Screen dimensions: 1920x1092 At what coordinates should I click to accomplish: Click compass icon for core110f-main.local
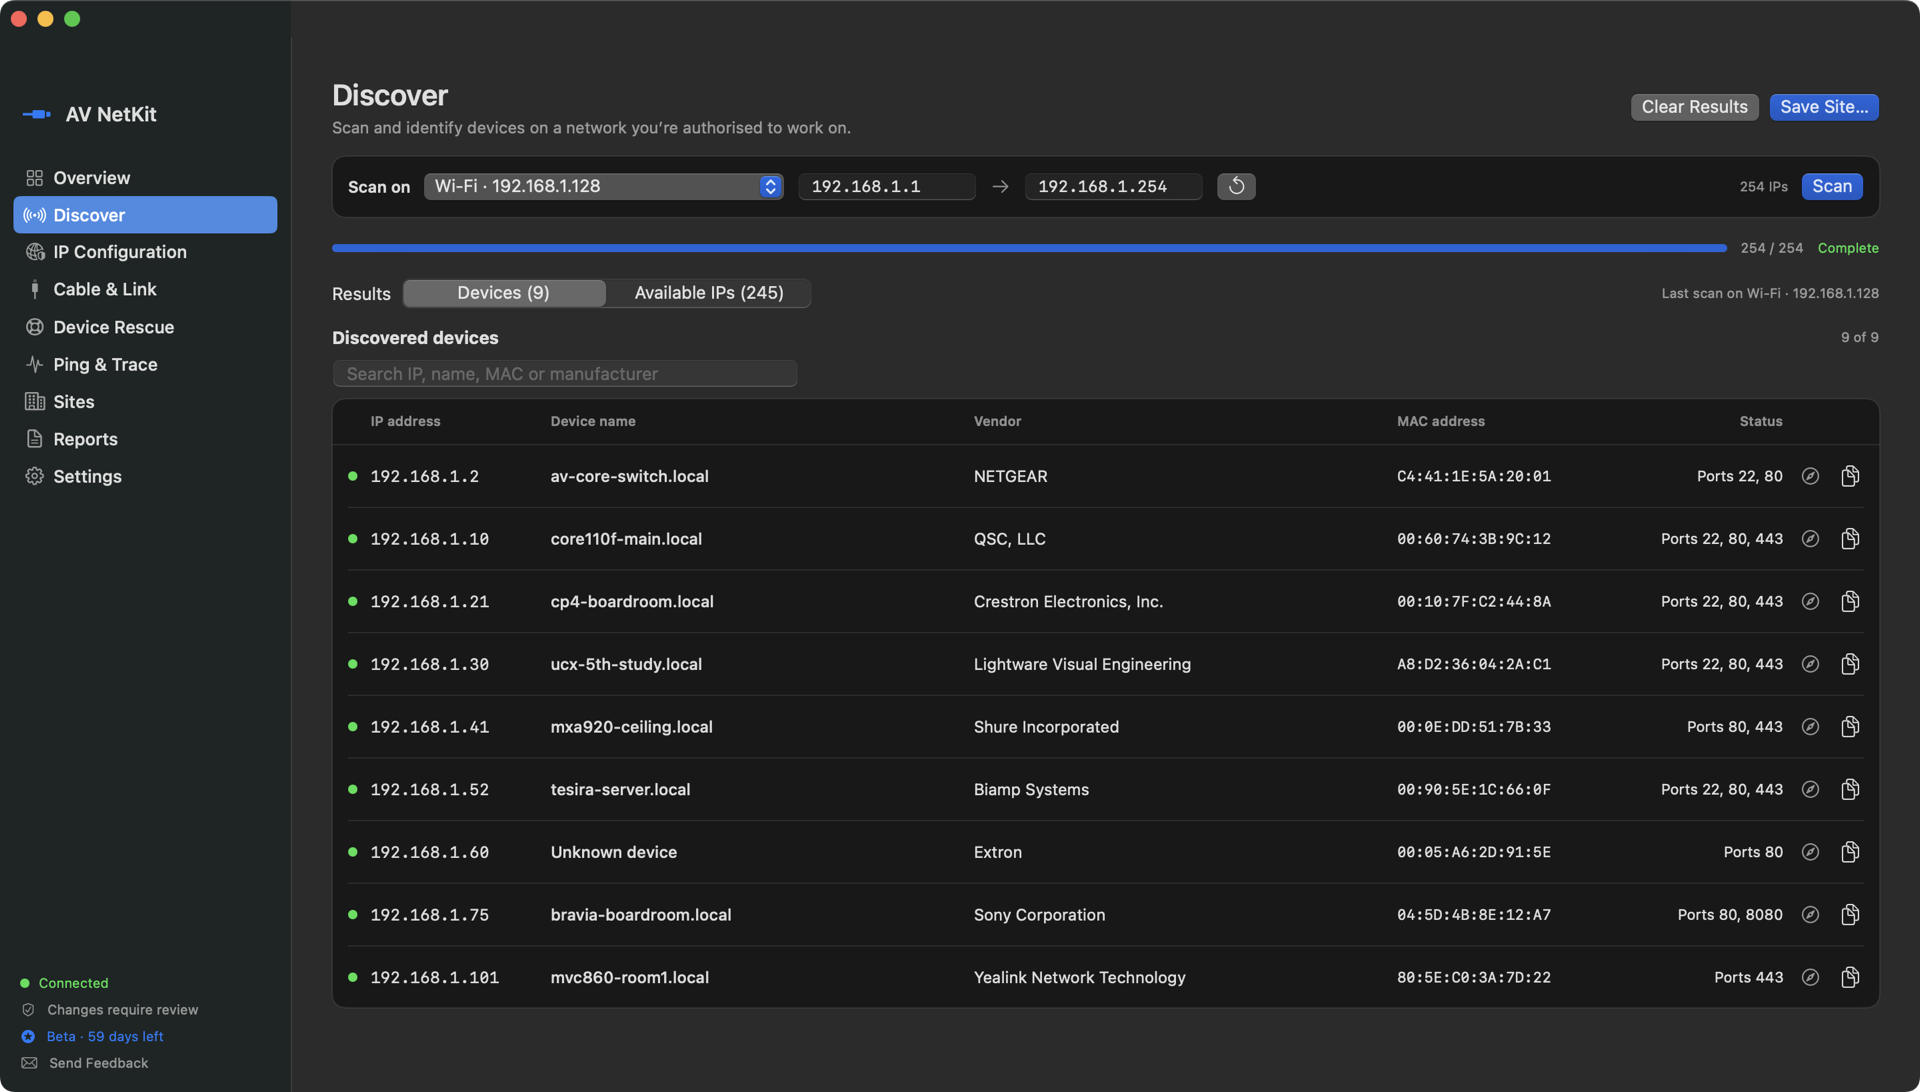tap(1810, 539)
